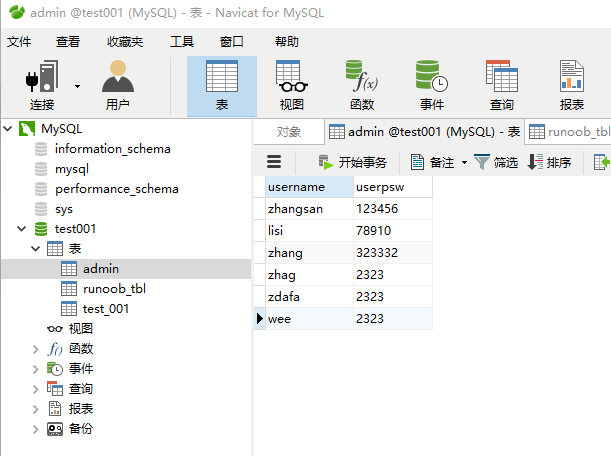Expand the 备份 node in the tree

(35, 429)
